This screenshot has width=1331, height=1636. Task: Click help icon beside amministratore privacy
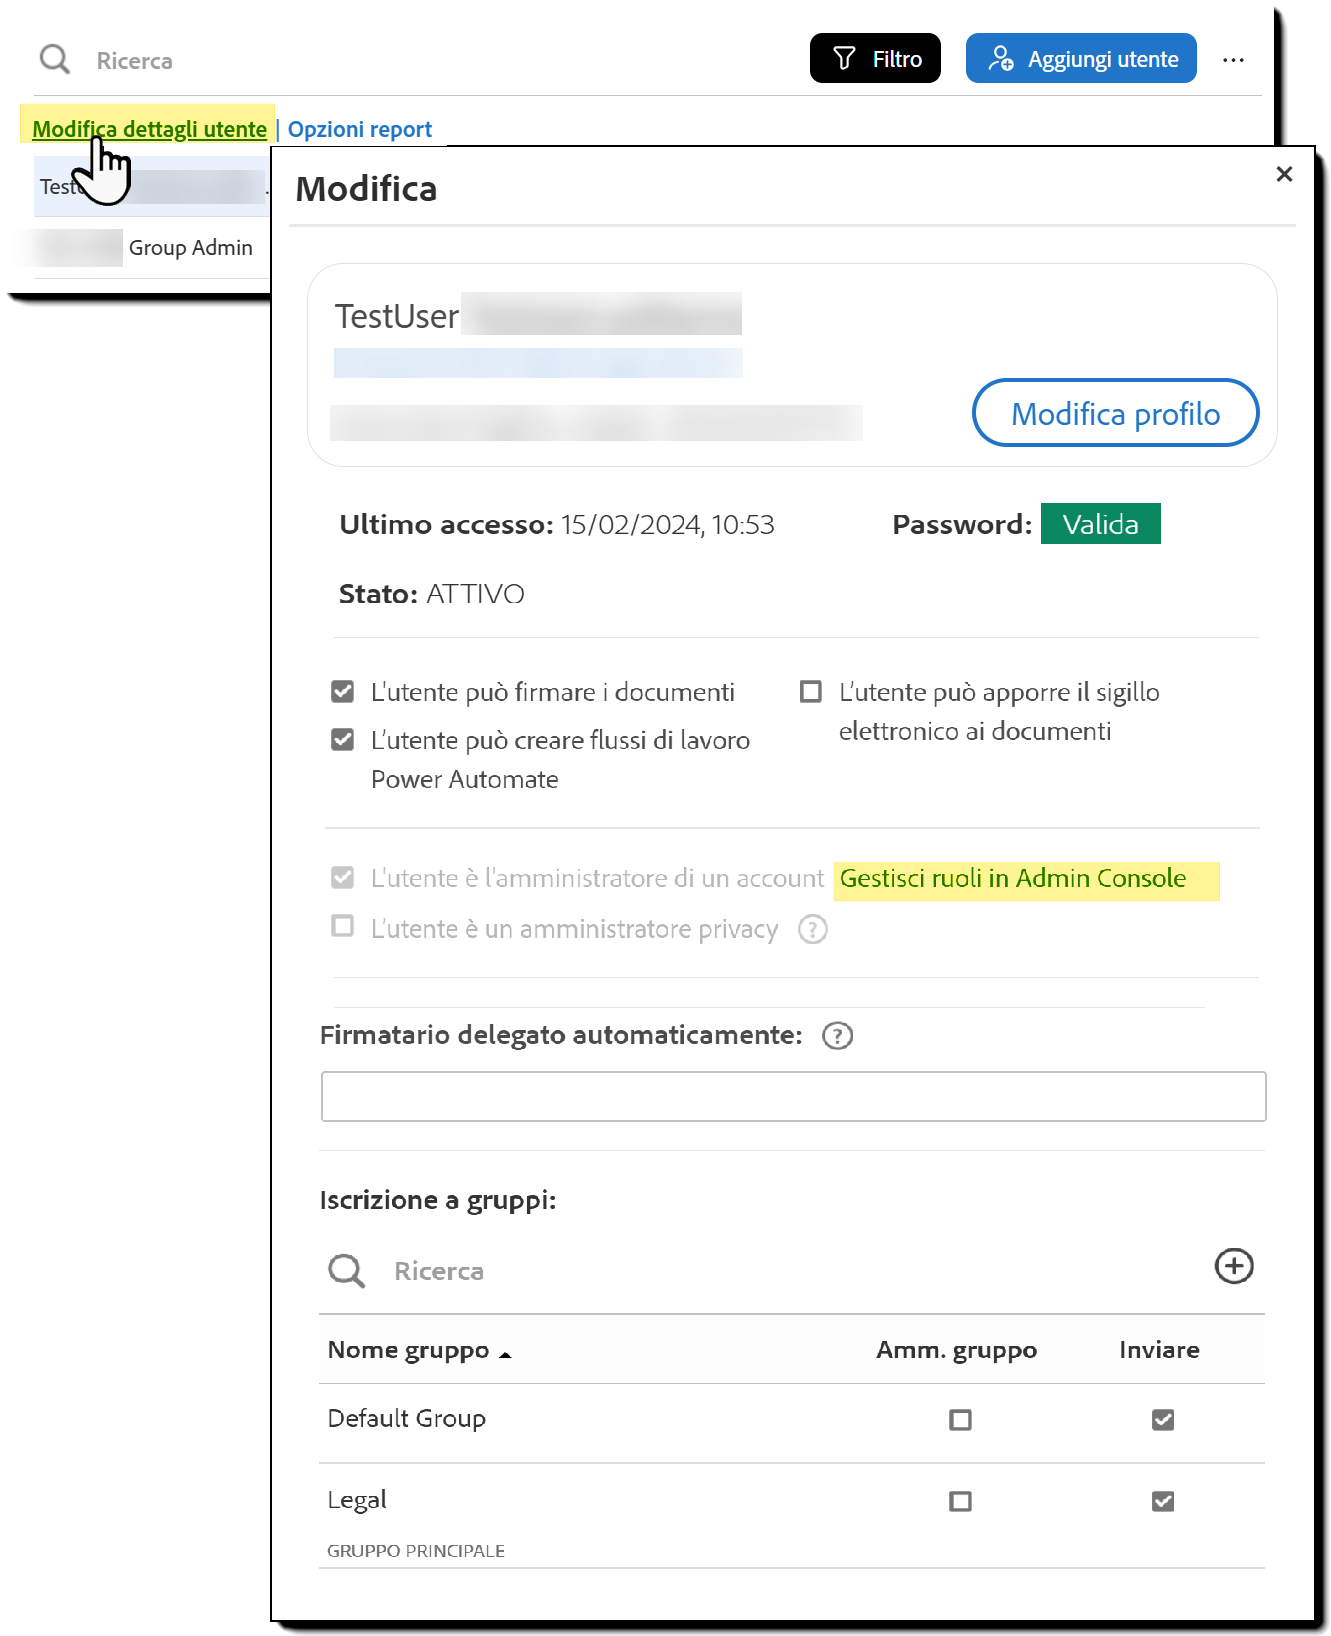point(812,930)
